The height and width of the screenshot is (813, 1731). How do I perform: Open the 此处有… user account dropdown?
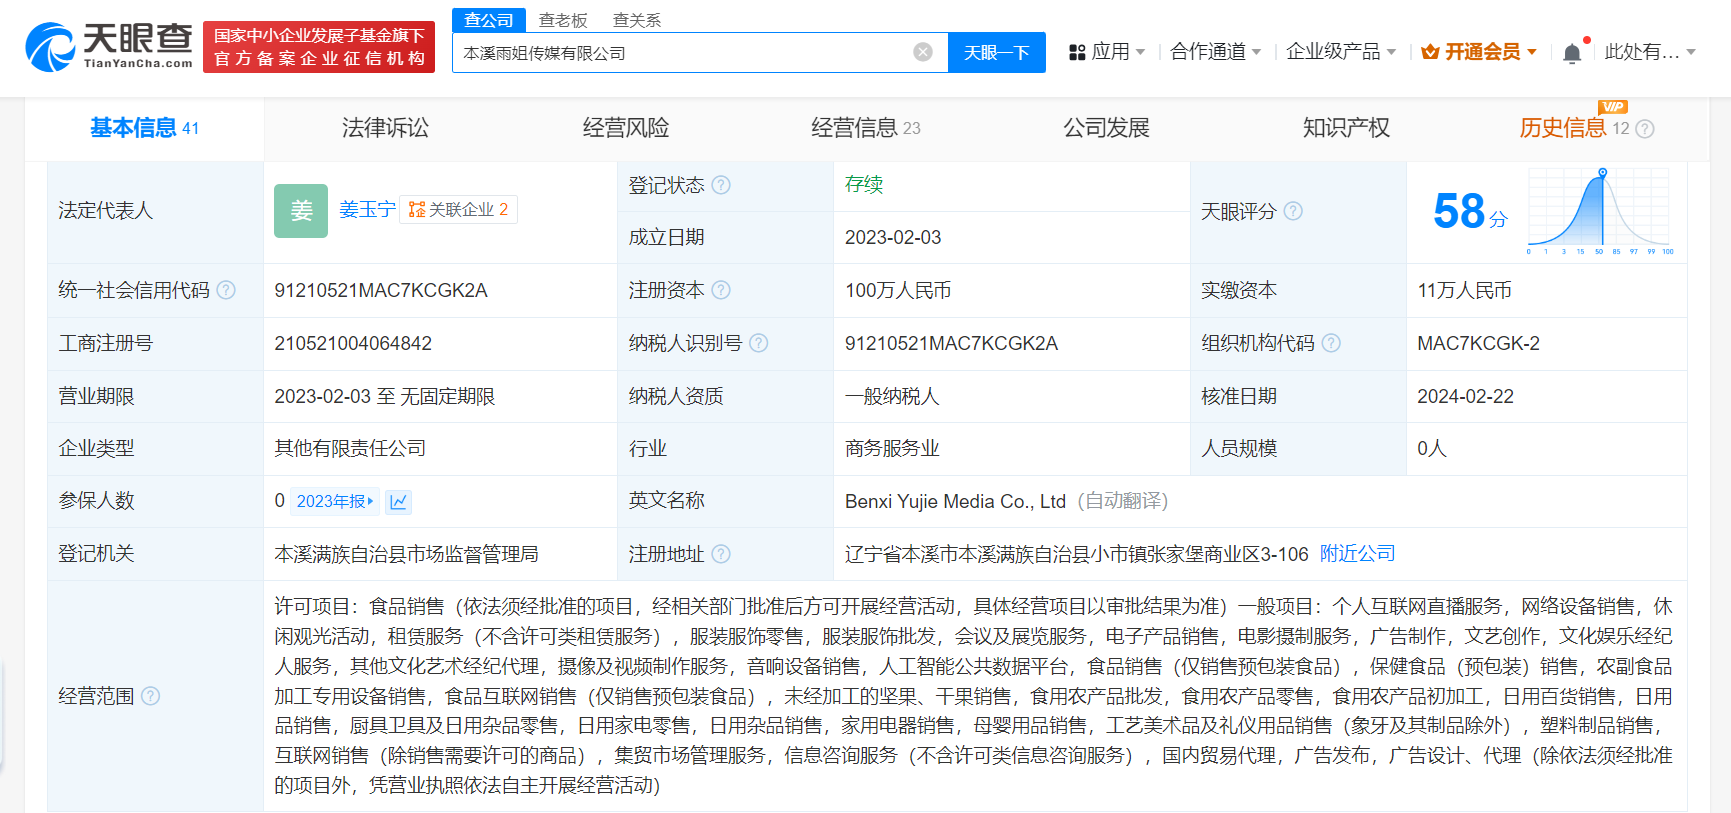pos(1649,52)
